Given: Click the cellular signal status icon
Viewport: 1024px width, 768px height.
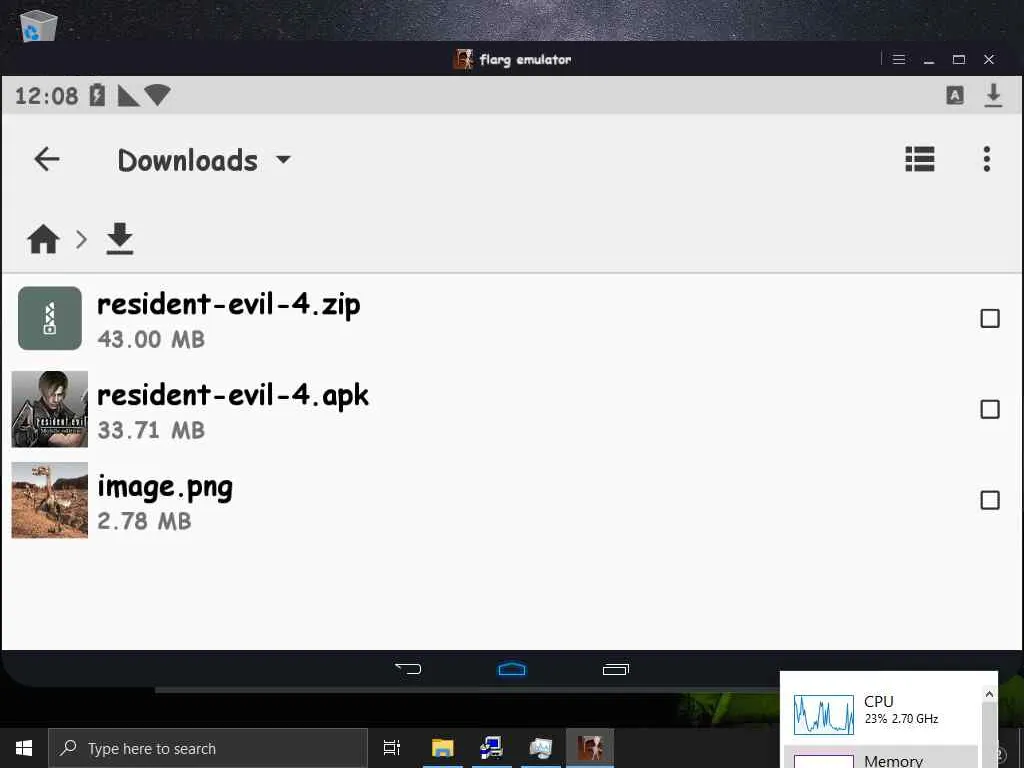Looking at the screenshot, I should 127,96.
